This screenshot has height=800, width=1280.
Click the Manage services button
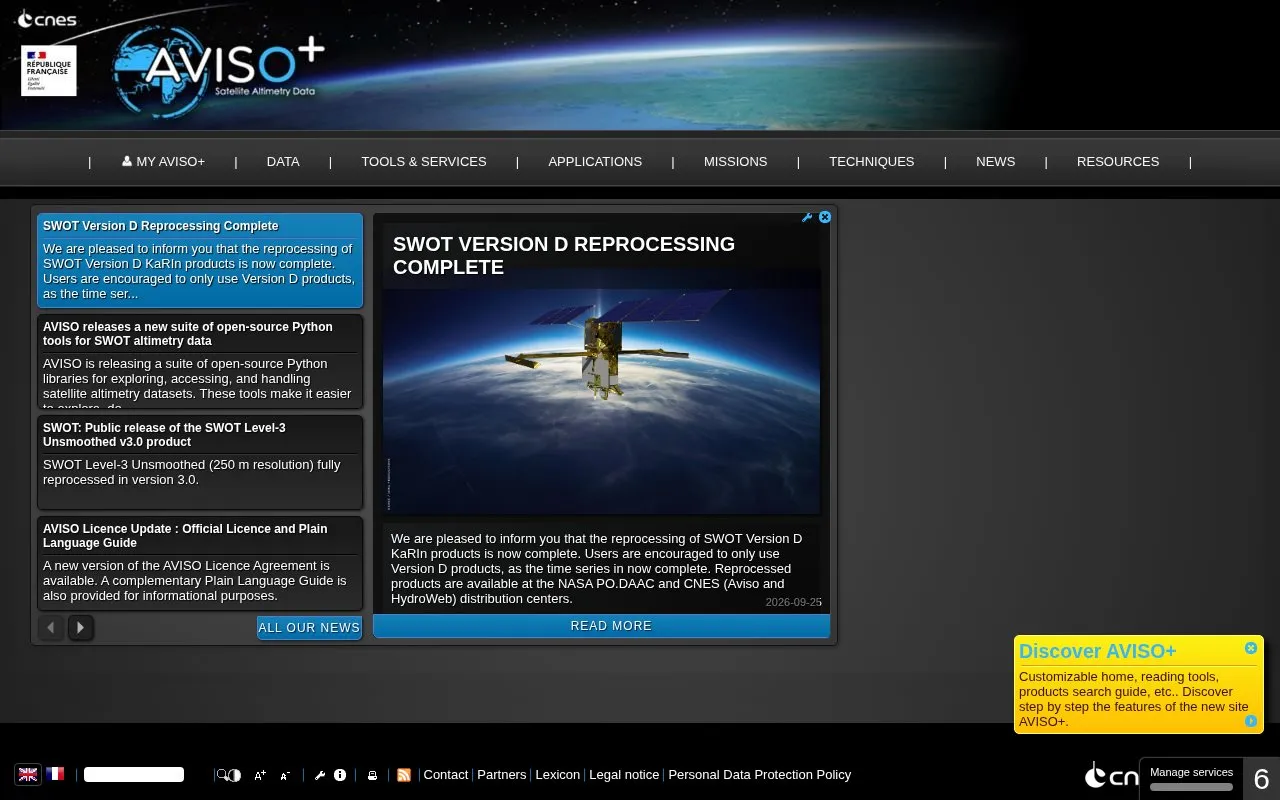[1191, 778]
